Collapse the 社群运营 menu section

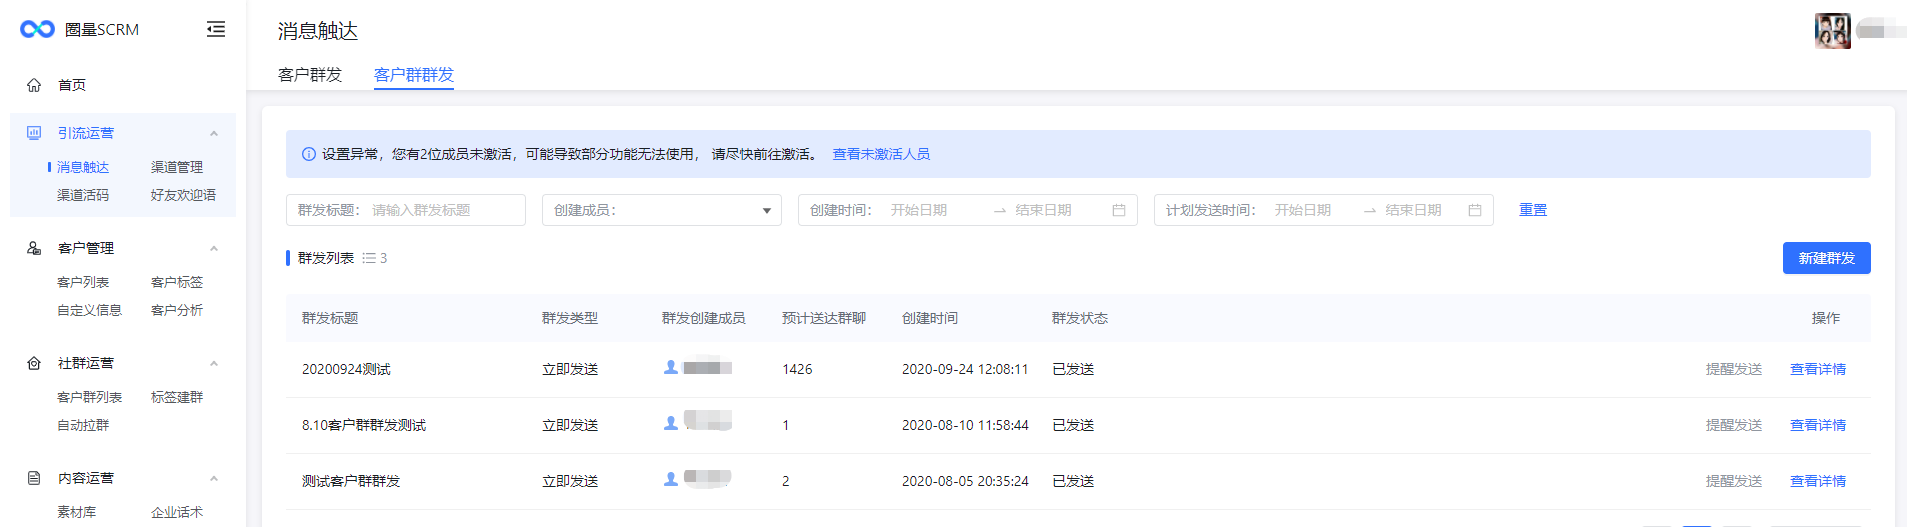(214, 363)
